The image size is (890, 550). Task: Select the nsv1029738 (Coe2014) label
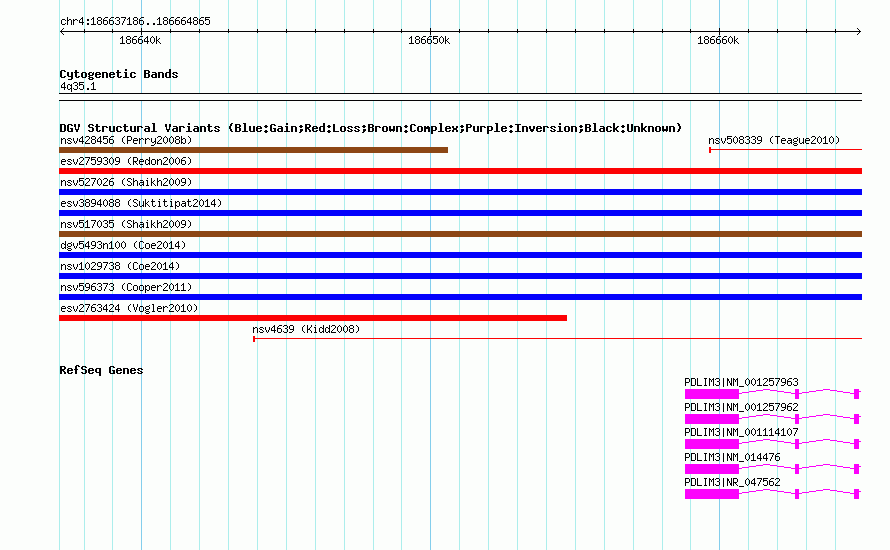pos(120,266)
